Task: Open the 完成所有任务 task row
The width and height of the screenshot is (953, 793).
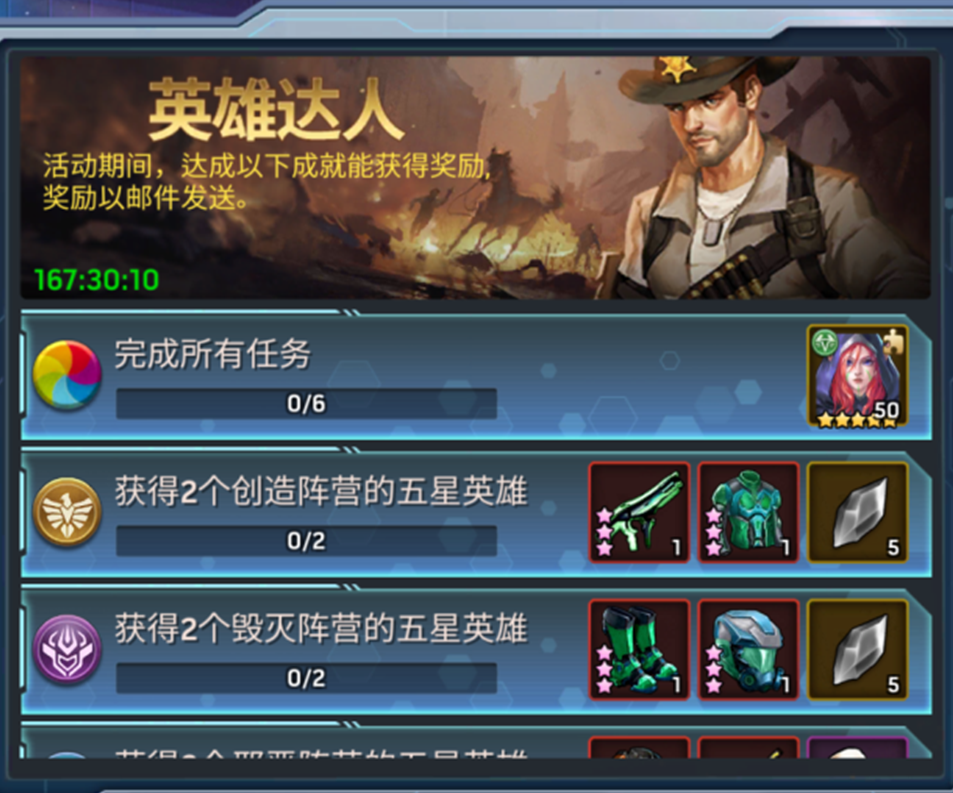Action: 476,376
